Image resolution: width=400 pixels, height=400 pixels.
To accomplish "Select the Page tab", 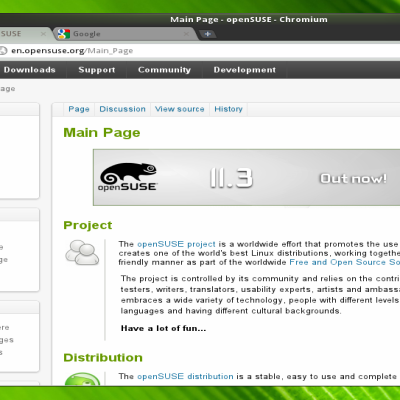I will [x=79, y=109].
